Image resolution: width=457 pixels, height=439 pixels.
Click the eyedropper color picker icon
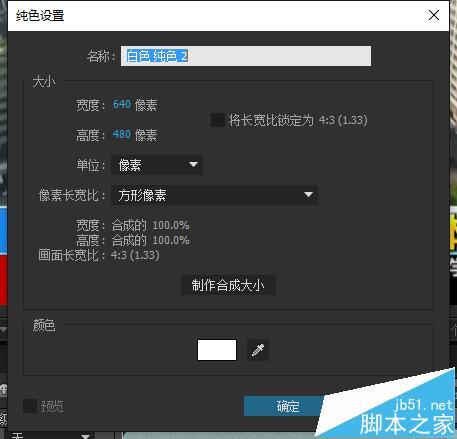click(258, 350)
